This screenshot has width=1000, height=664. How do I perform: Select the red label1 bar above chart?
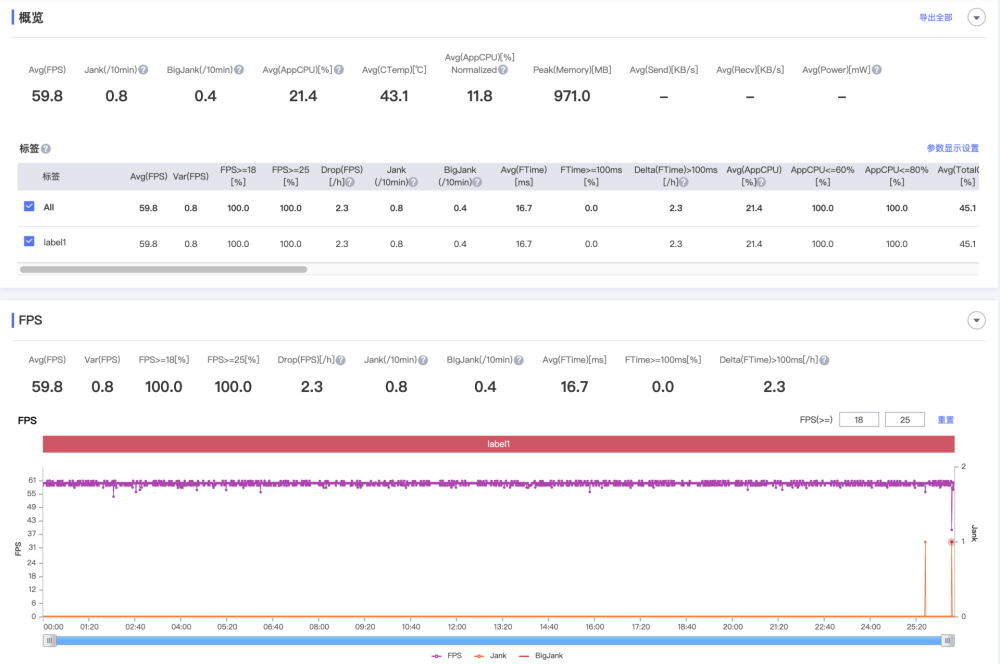point(499,444)
